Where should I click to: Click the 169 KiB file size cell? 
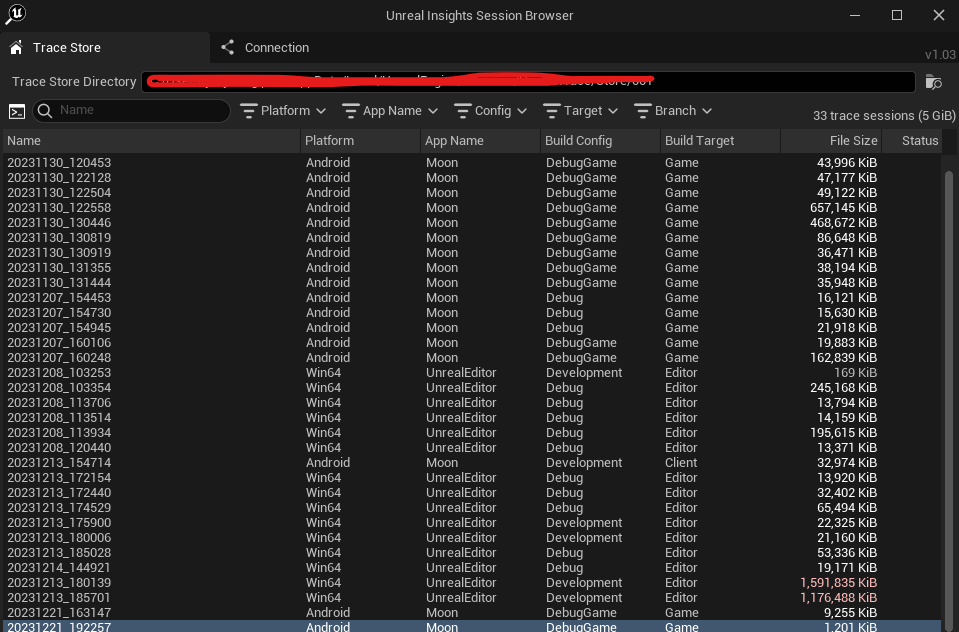click(x=855, y=373)
